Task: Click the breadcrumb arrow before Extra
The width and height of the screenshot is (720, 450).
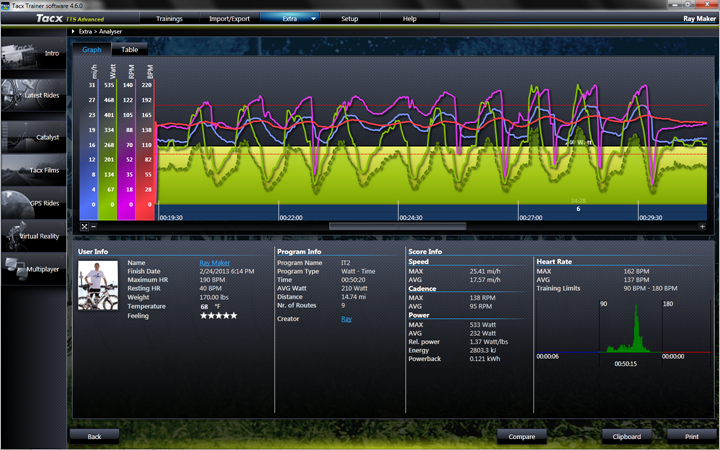Action: 73,31
